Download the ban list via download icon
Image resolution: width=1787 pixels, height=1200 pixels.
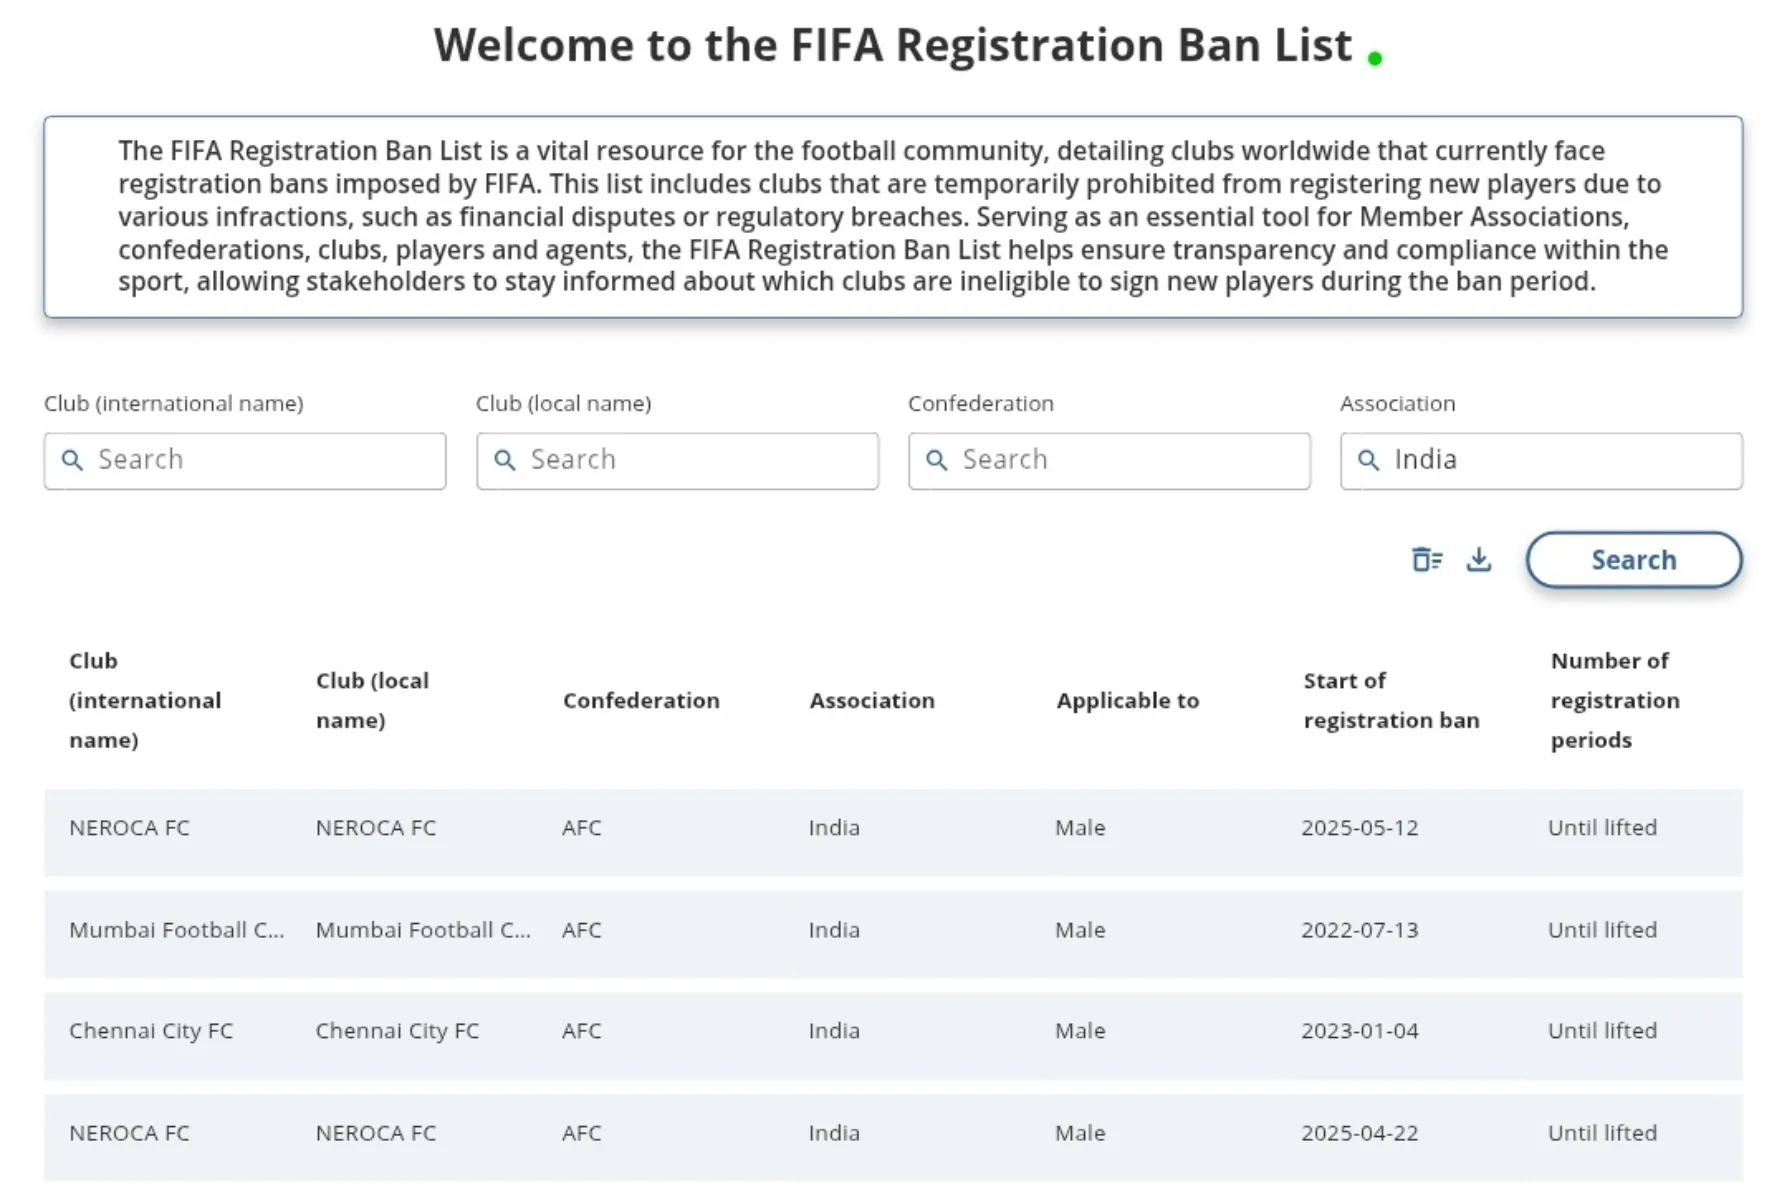[1478, 560]
